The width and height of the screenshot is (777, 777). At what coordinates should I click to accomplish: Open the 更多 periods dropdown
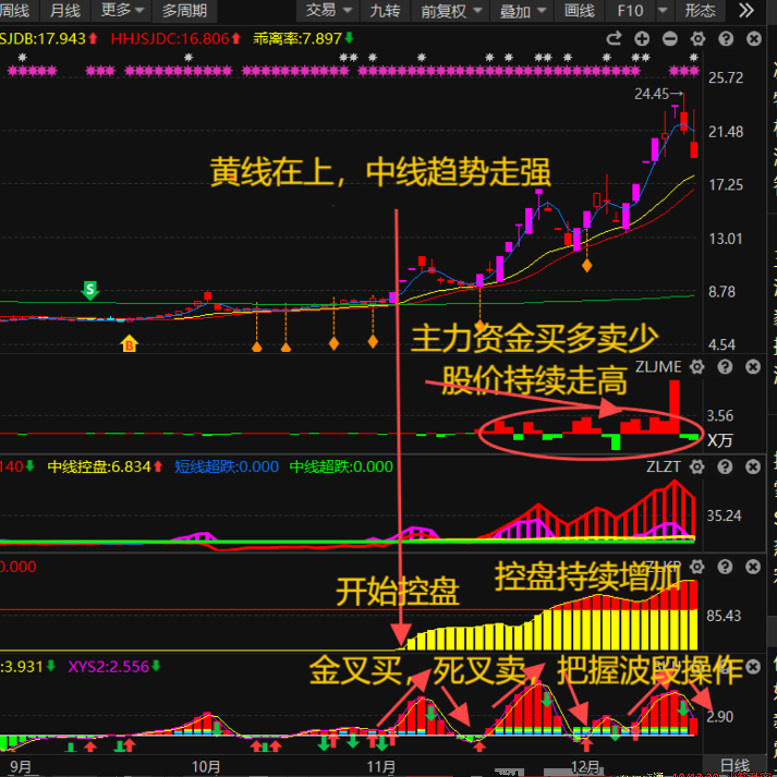(121, 10)
